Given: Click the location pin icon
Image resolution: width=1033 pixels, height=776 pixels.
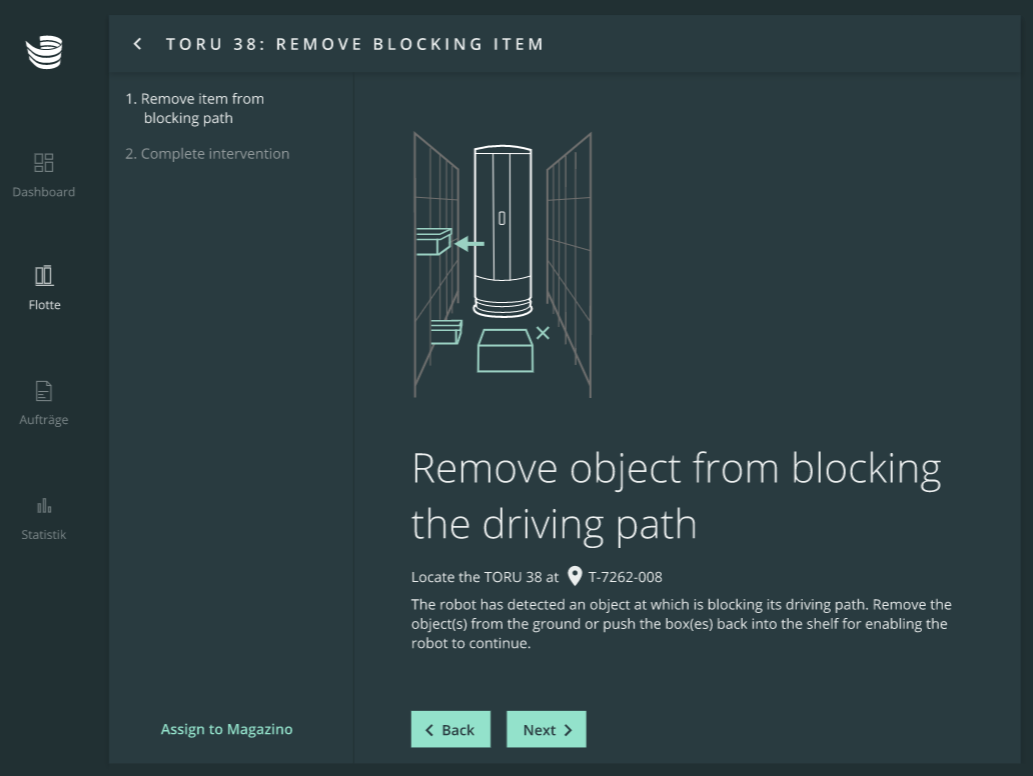Looking at the screenshot, I should click(x=575, y=576).
